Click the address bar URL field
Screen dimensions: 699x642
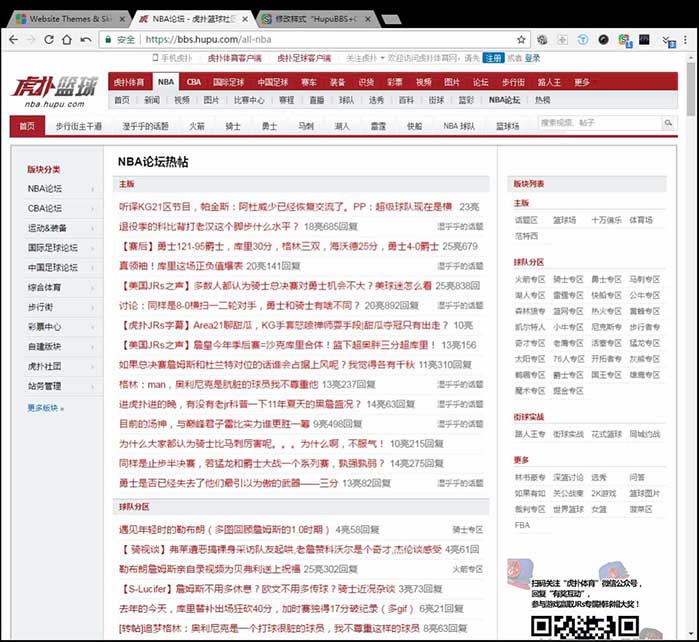click(312, 40)
